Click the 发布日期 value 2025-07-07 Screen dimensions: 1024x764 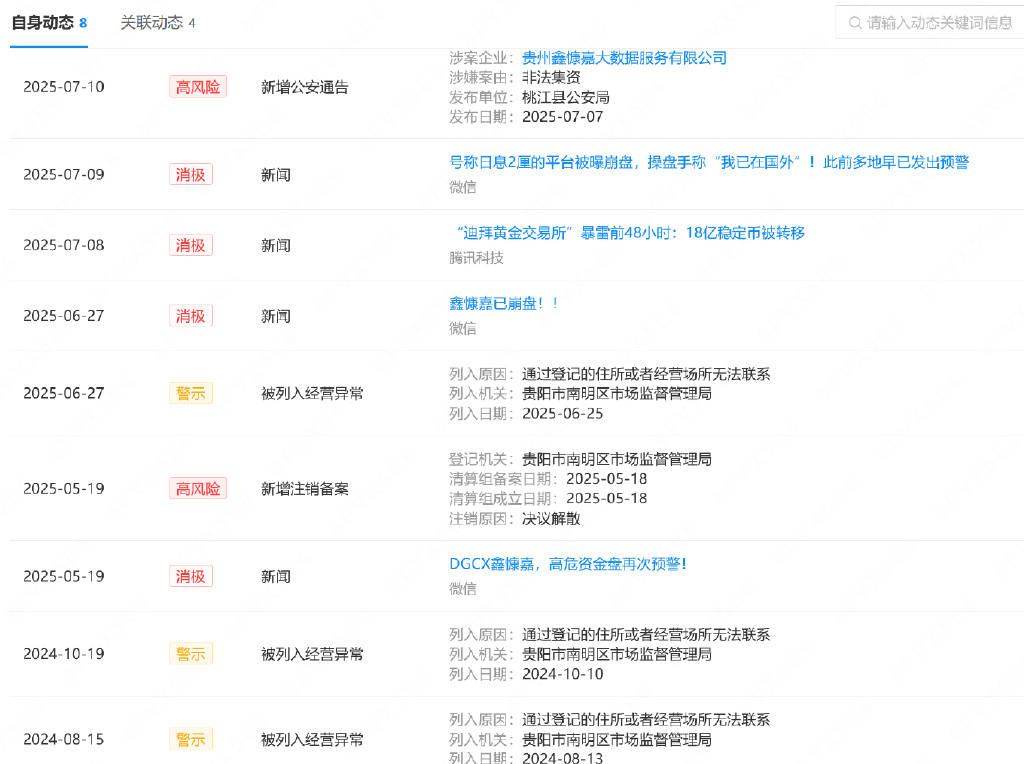562,117
